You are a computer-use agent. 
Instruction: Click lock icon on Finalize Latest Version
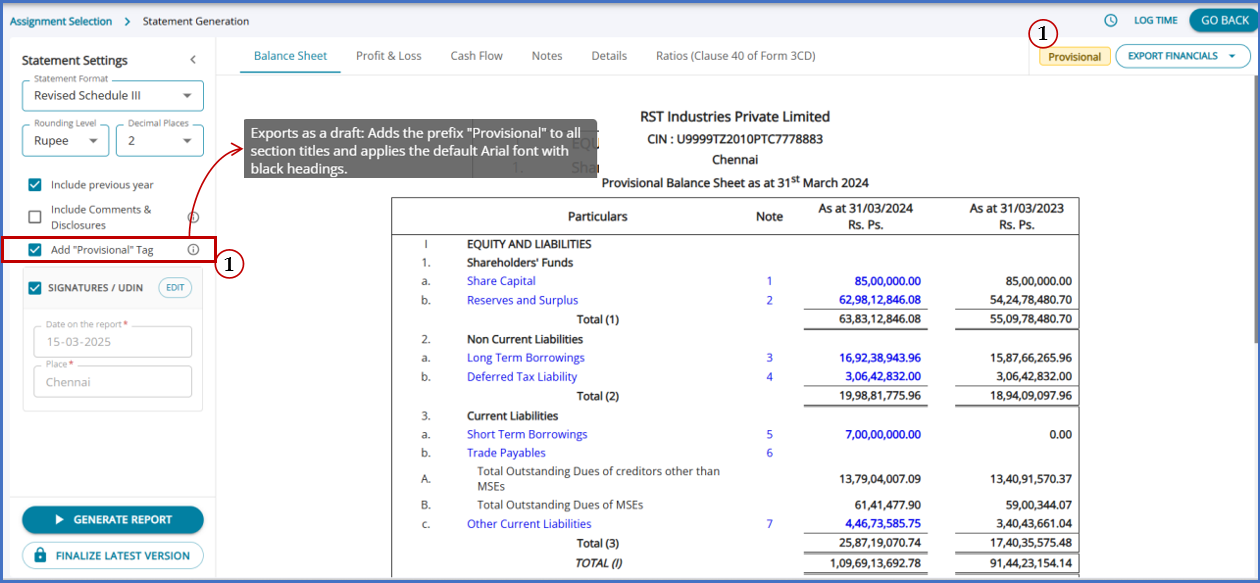(x=40, y=555)
